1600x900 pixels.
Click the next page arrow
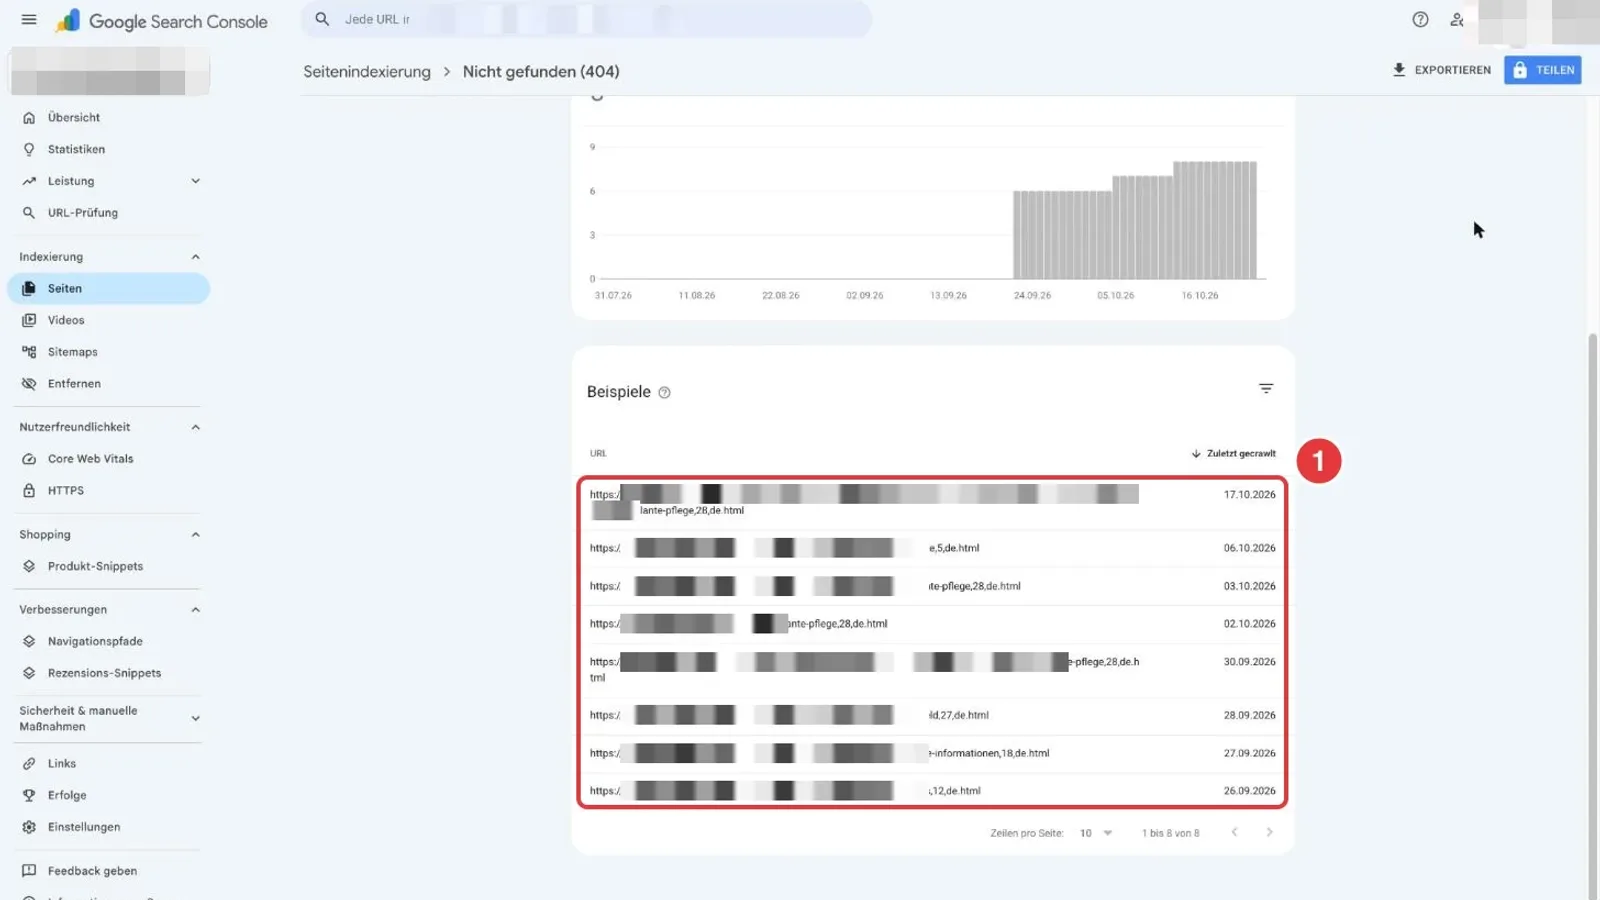tap(1269, 832)
